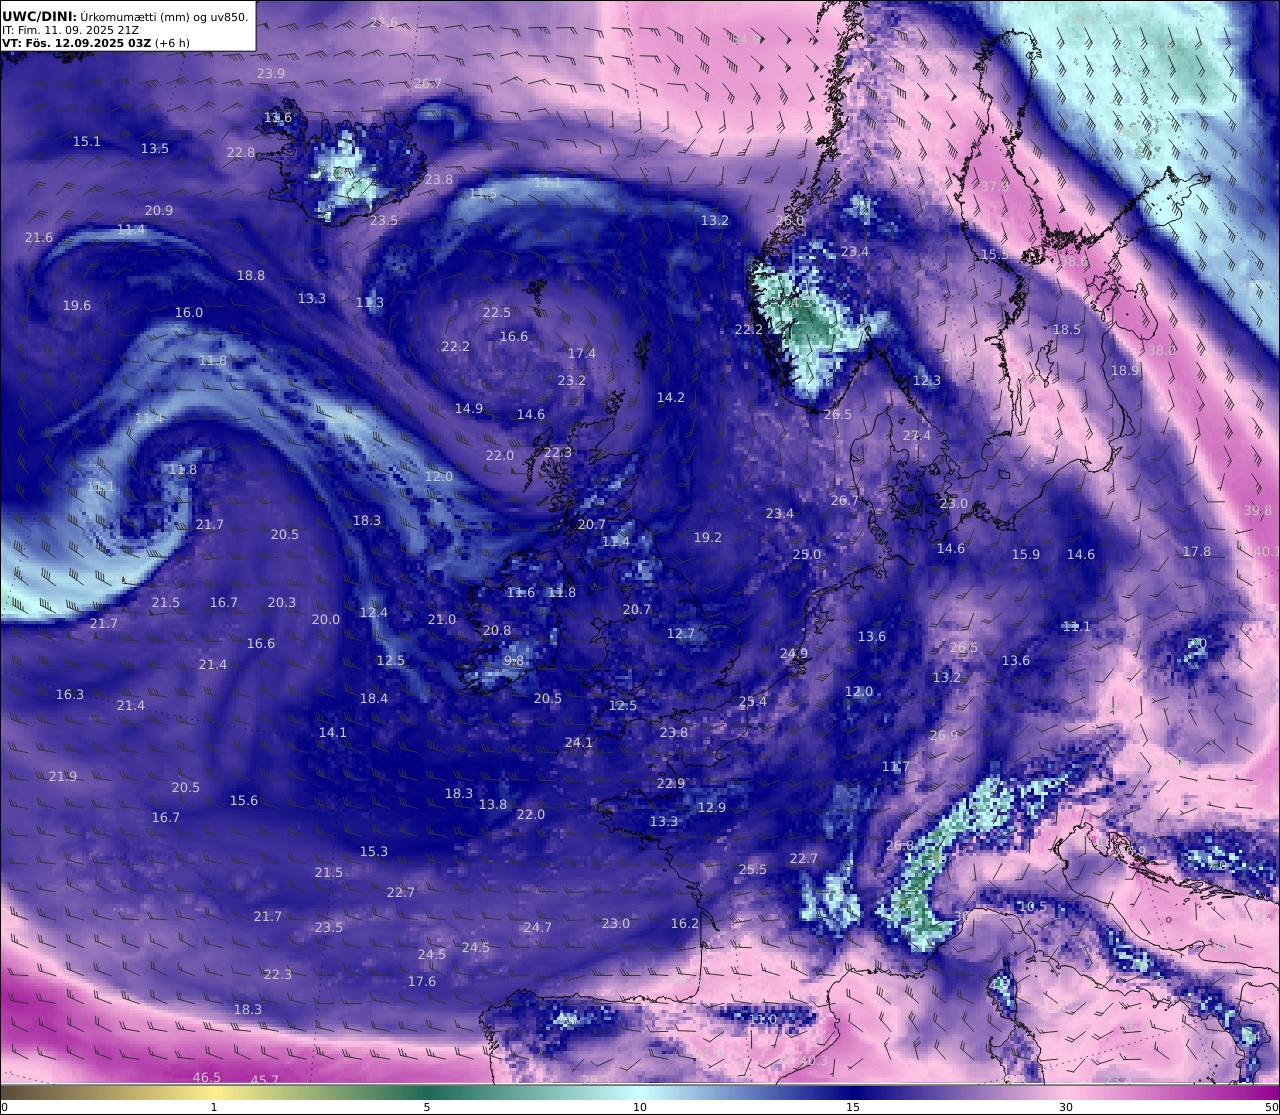Select the 17.4 map value
The image size is (1280, 1115).
click(582, 354)
